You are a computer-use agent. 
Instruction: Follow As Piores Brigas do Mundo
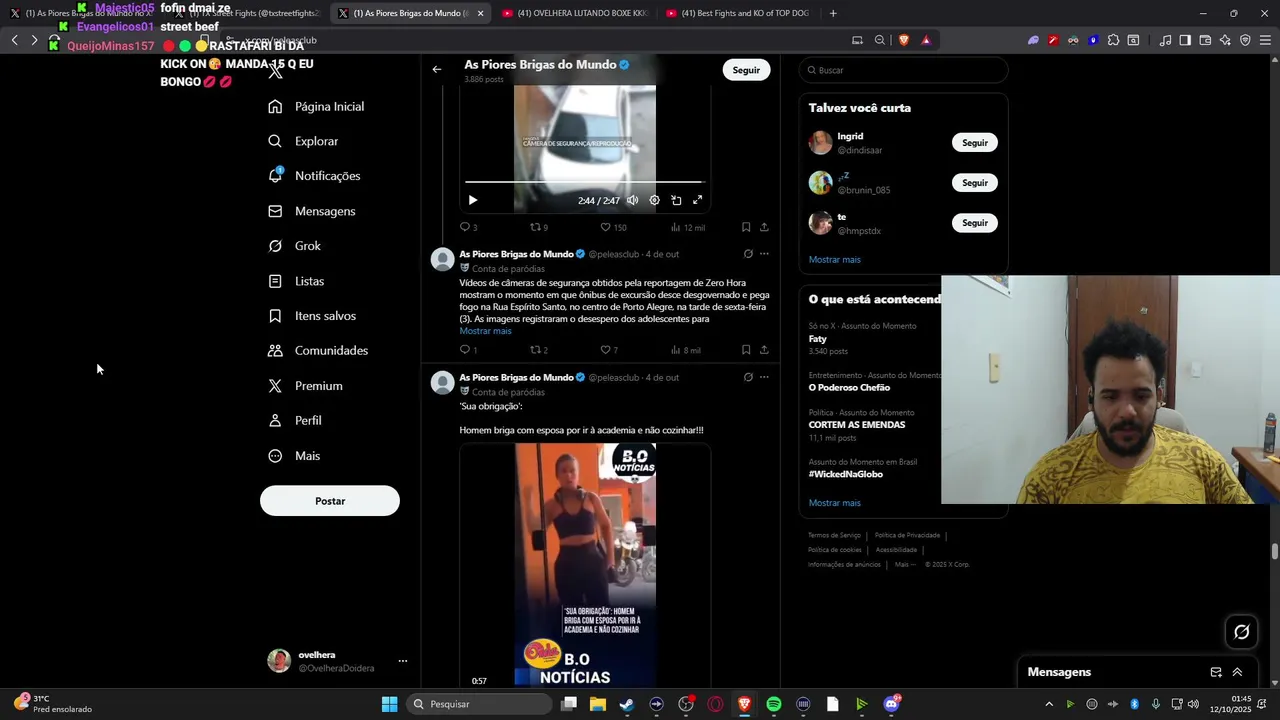(746, 70)
